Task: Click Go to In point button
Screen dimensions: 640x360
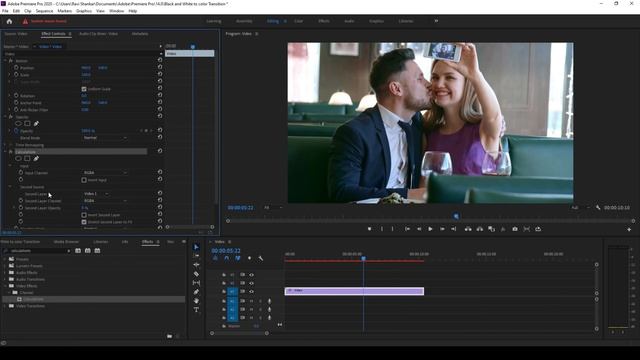Action: click(407, 229)
